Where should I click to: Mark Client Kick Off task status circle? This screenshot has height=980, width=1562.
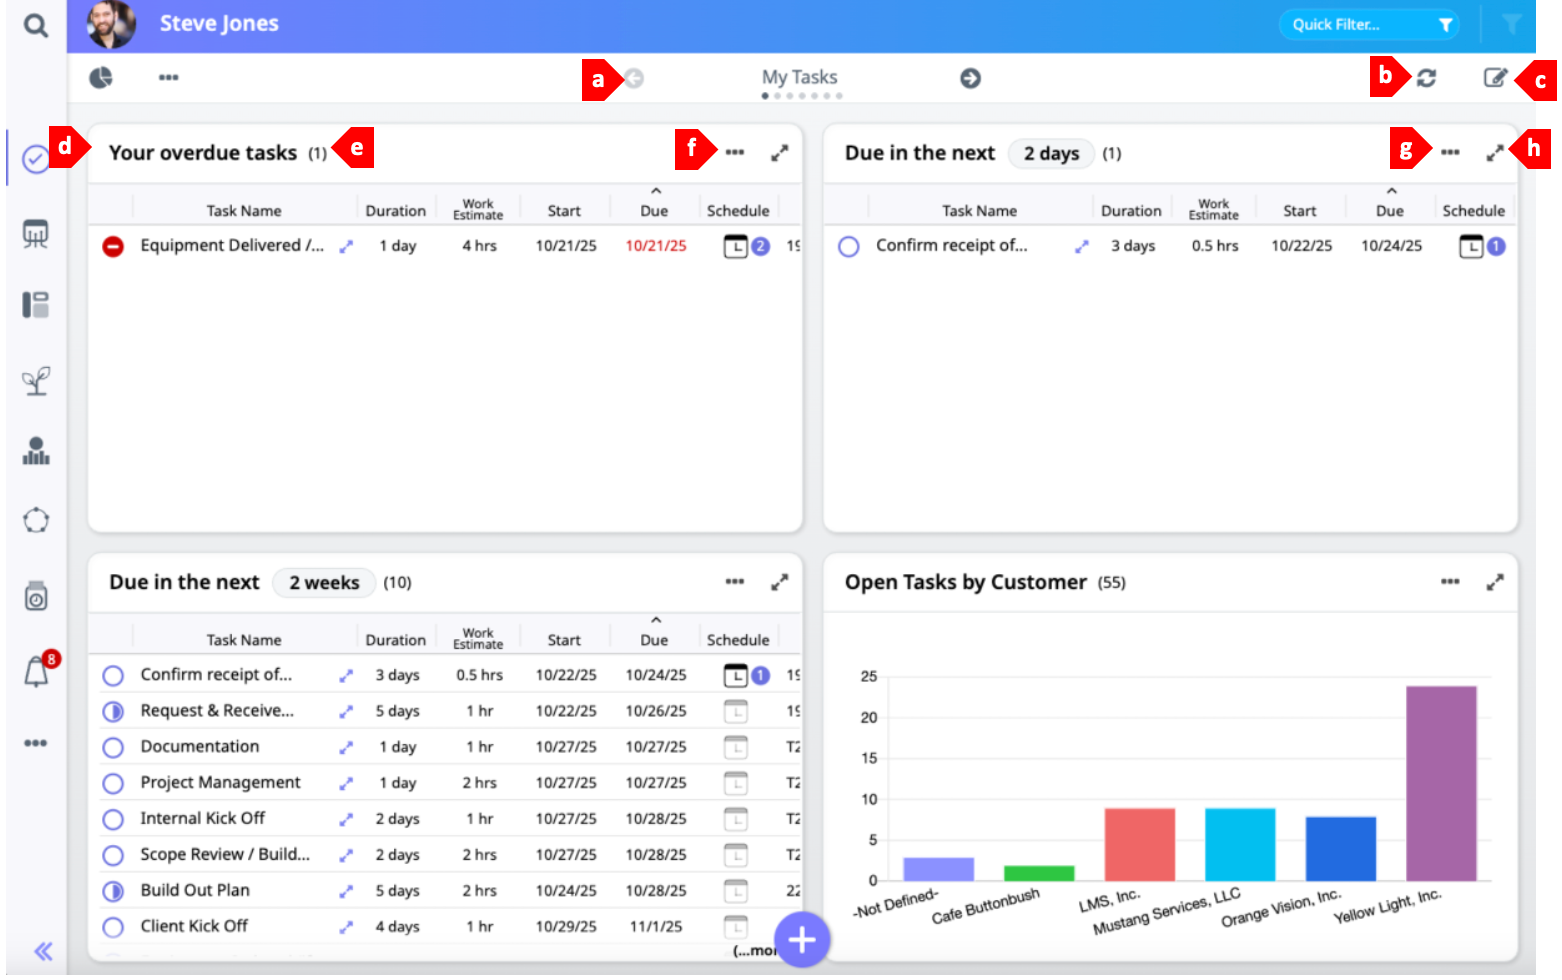pyautogui.click(x=113, y=928)
